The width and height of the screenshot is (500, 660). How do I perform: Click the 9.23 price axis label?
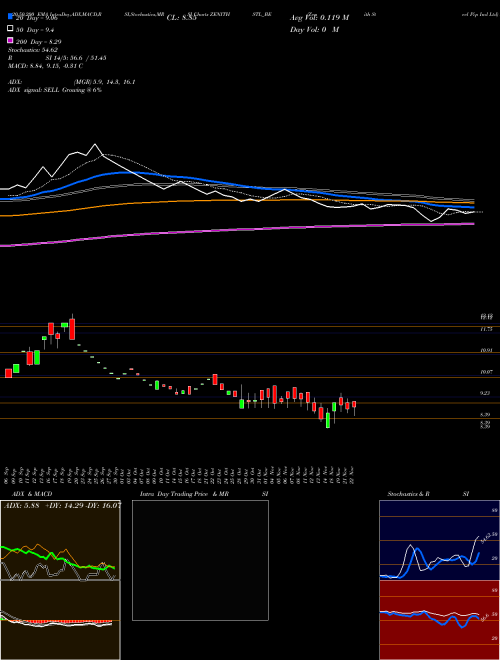(485, 393)
